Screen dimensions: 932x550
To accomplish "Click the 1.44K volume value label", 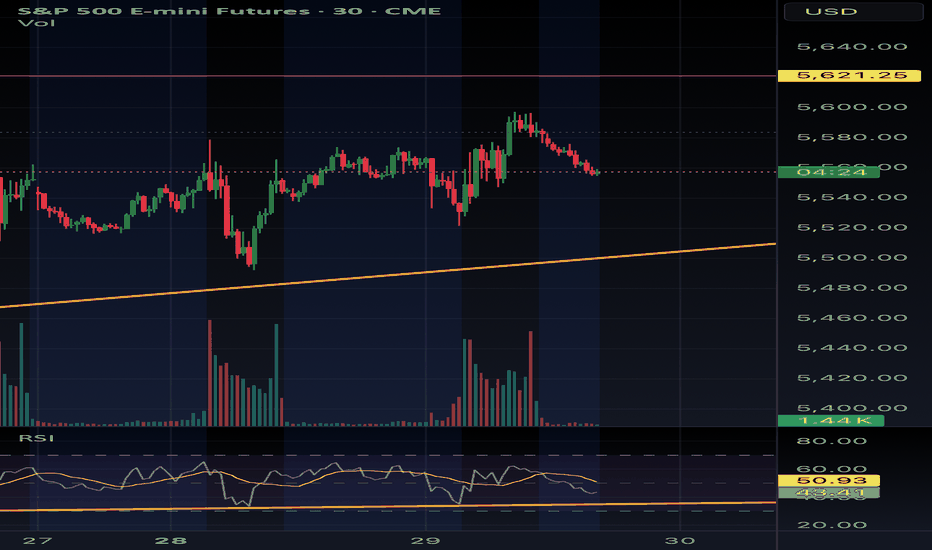I will tap(831, 421).
